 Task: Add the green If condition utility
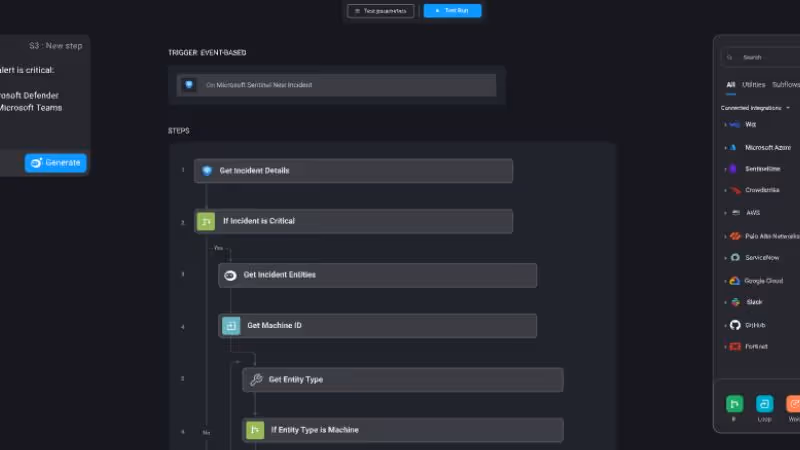click(x=735, y=404)
